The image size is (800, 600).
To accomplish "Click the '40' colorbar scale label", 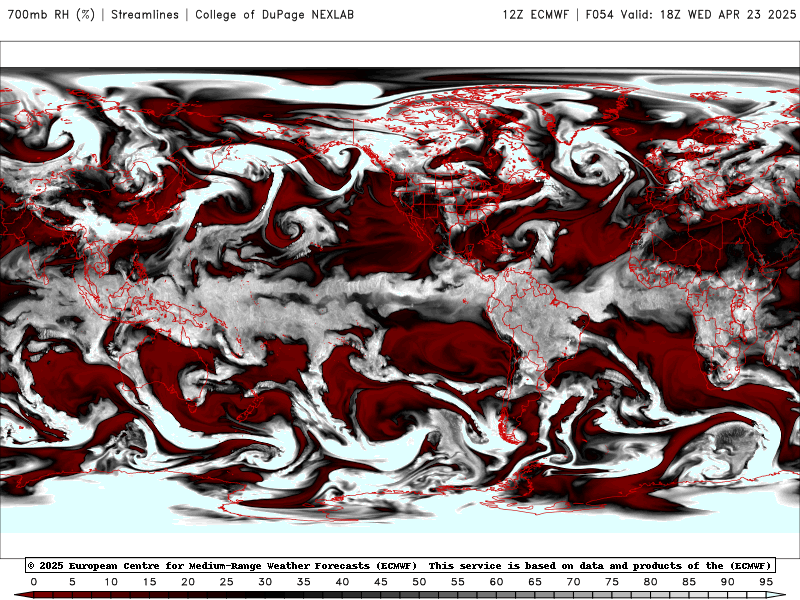I will pos(342,582).
